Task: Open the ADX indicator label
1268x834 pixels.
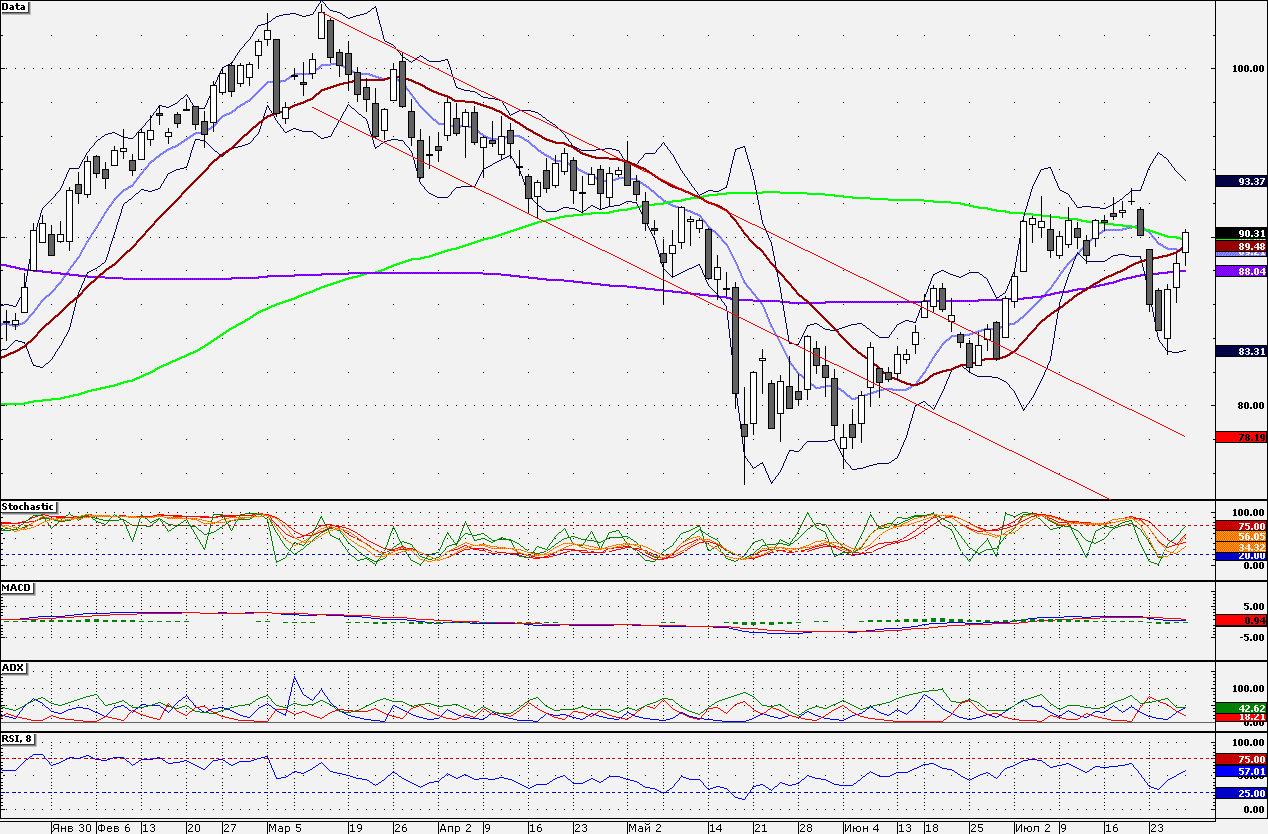Action: (13, 667)
